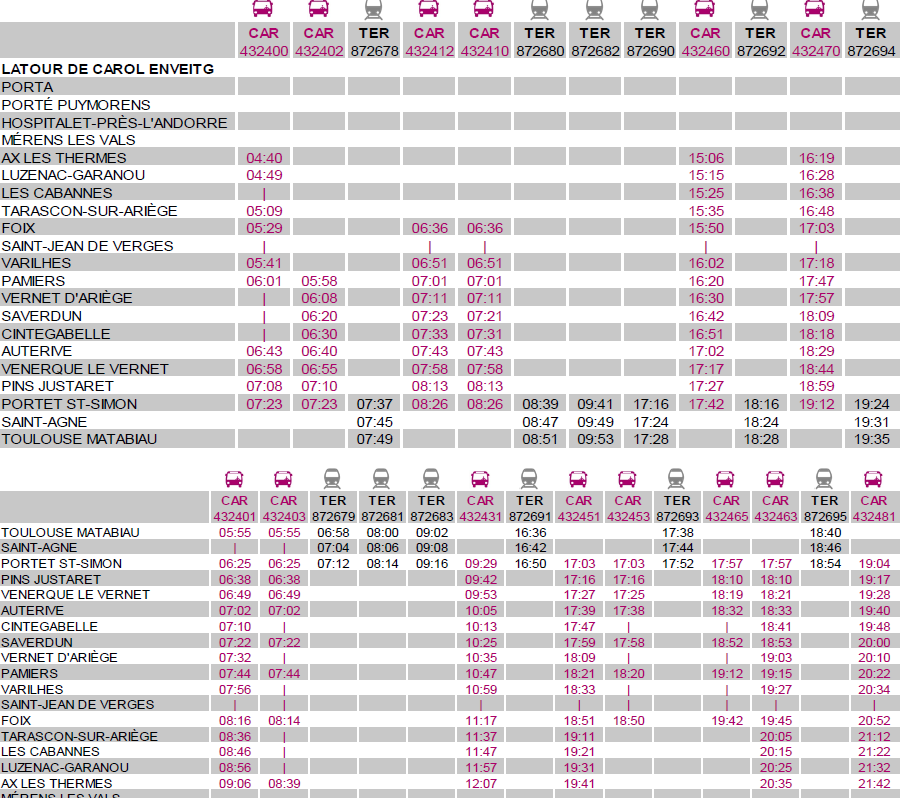Click the bus icon above CAR 432412
The height and width of the screenshot is (798, 909).
click(x=429, y=10)
